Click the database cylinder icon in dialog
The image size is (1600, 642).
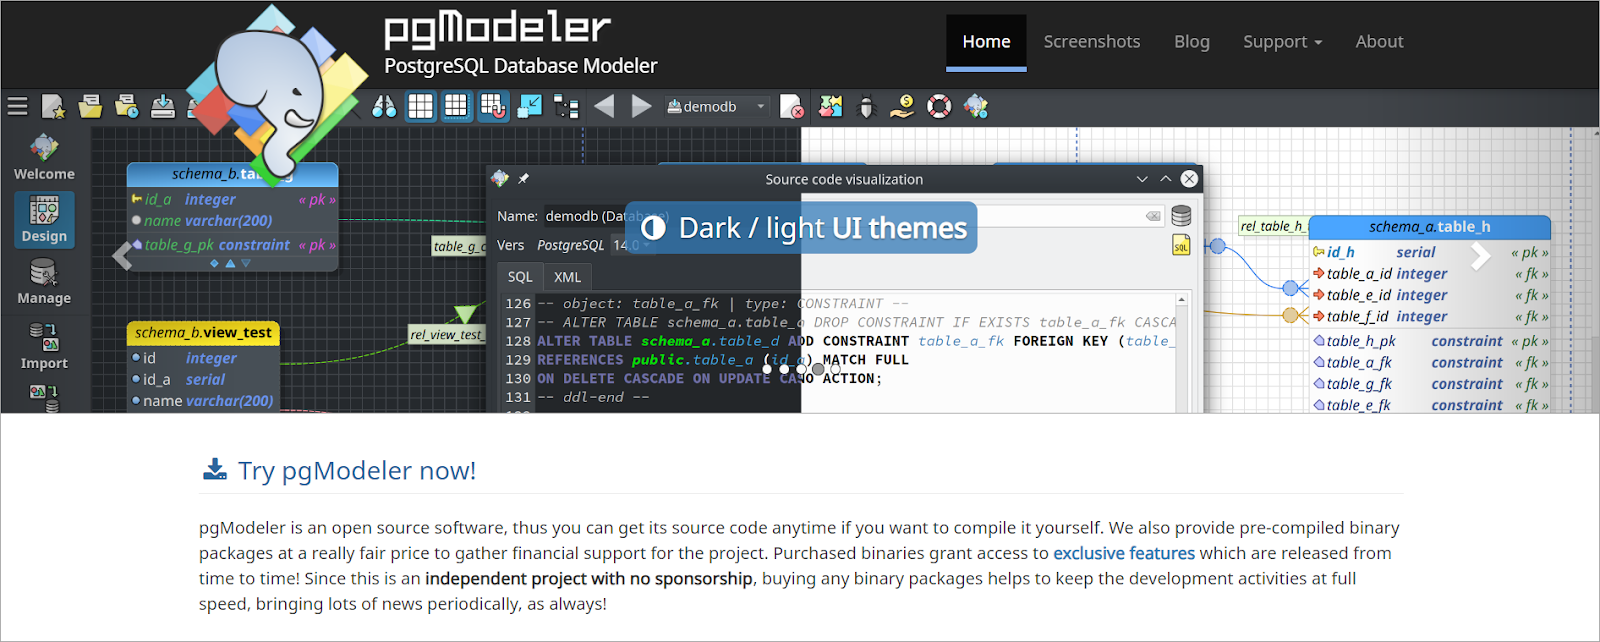coord(1181,216)
